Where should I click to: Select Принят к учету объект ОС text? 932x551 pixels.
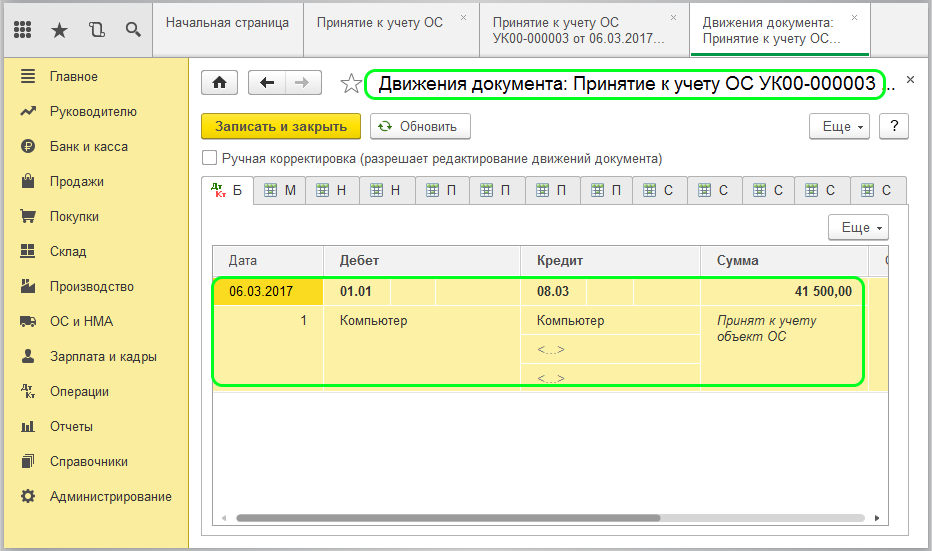767,328
